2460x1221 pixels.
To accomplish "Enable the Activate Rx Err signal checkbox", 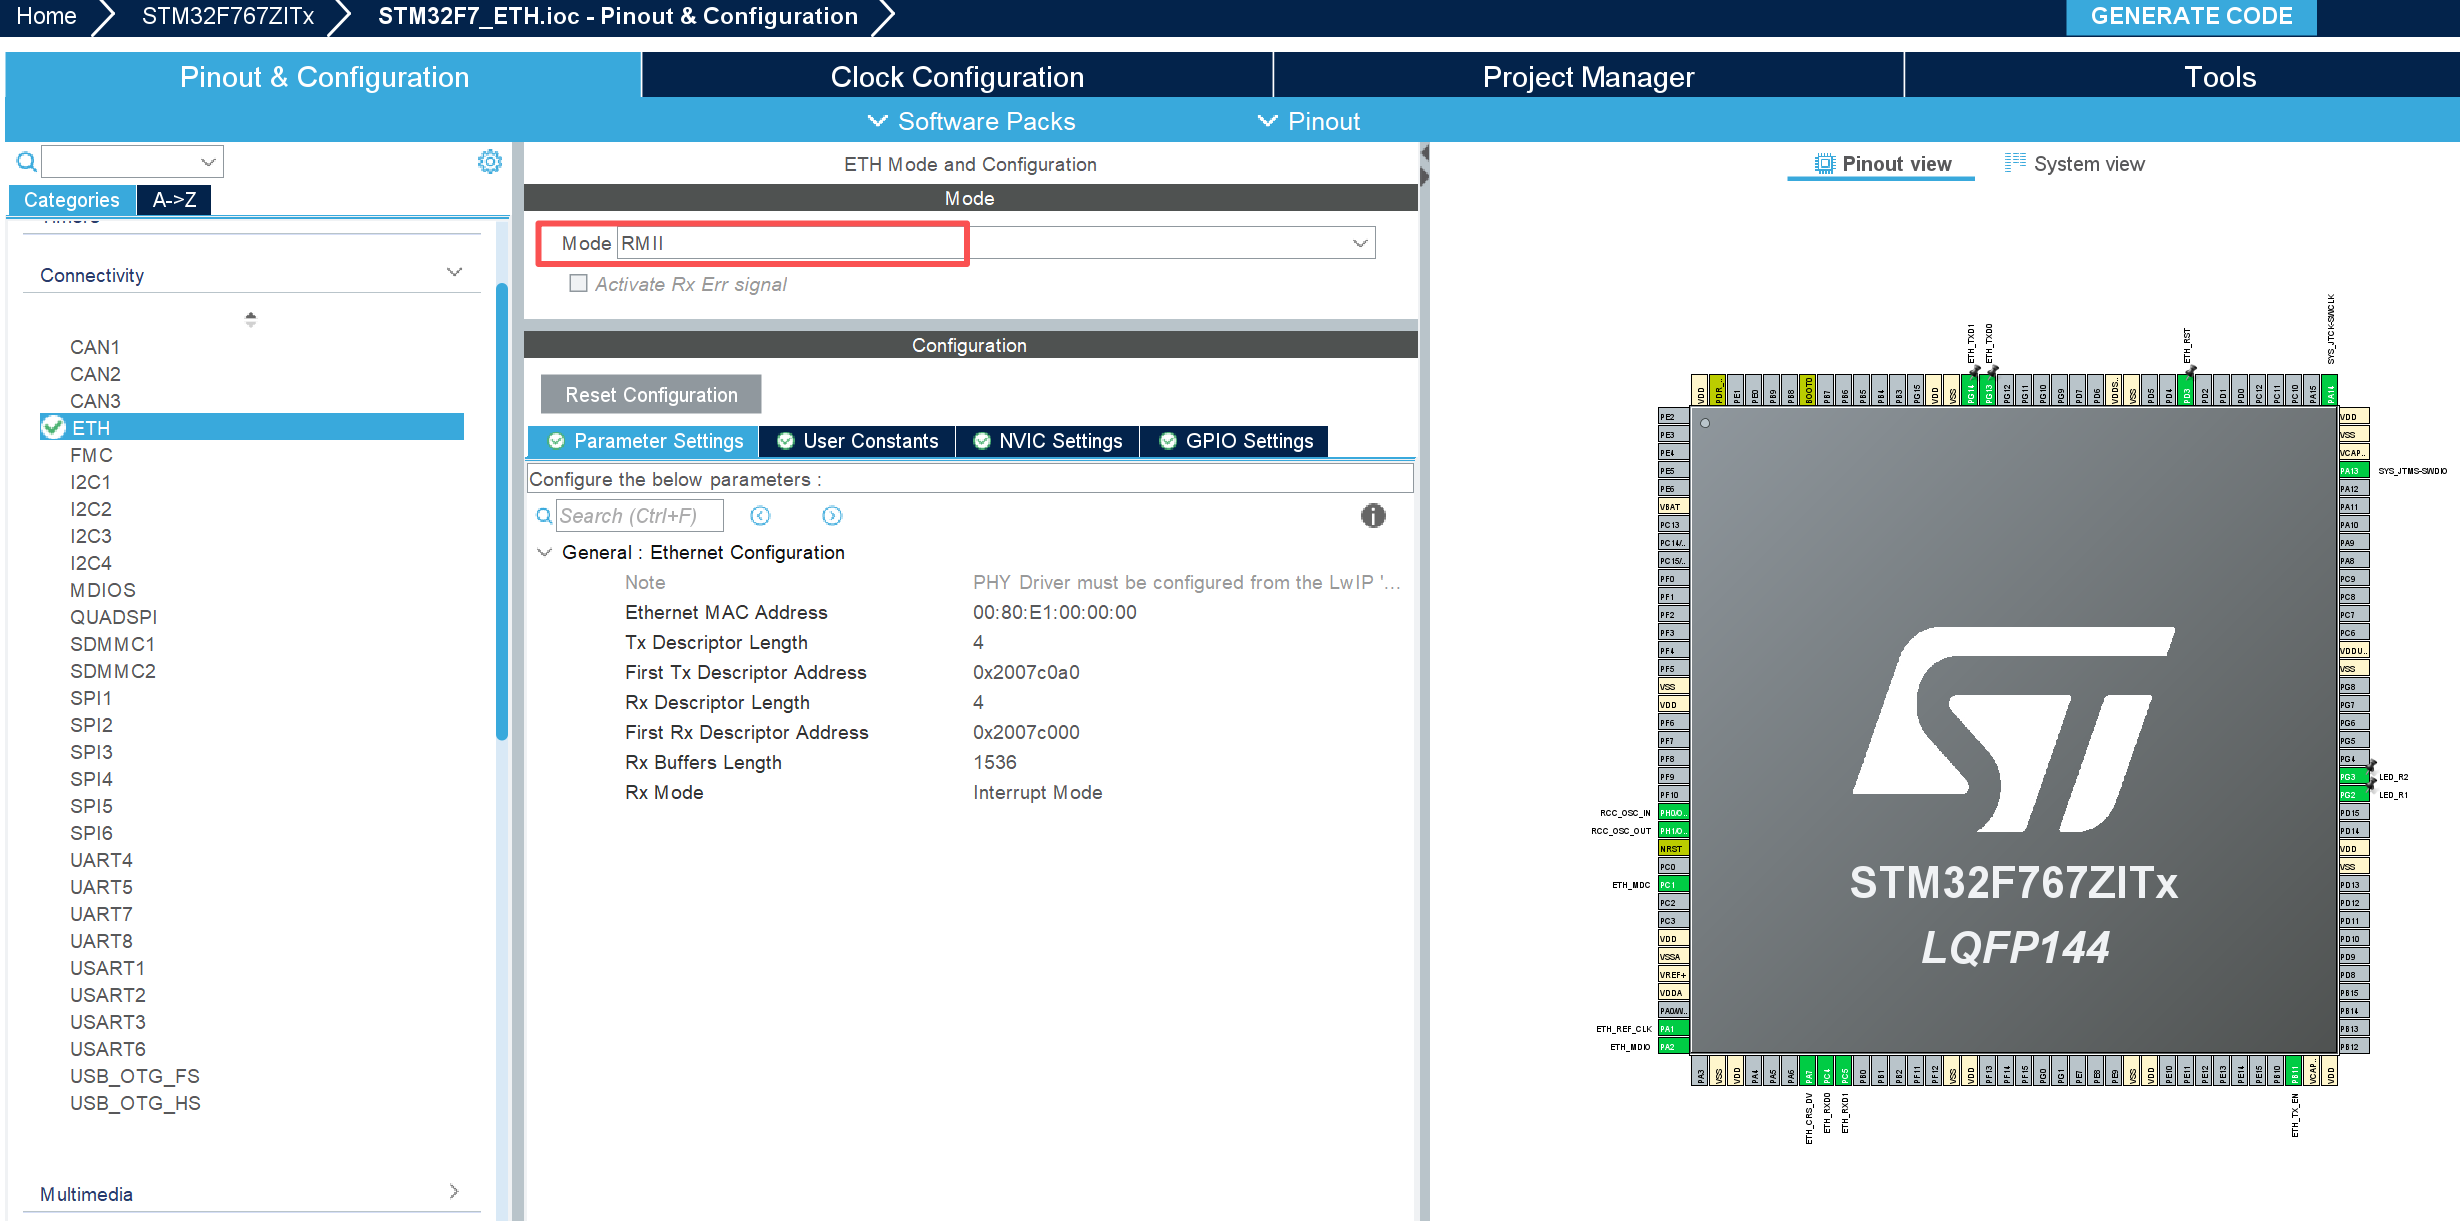I will pyautogui.click(x=578, y=284).
